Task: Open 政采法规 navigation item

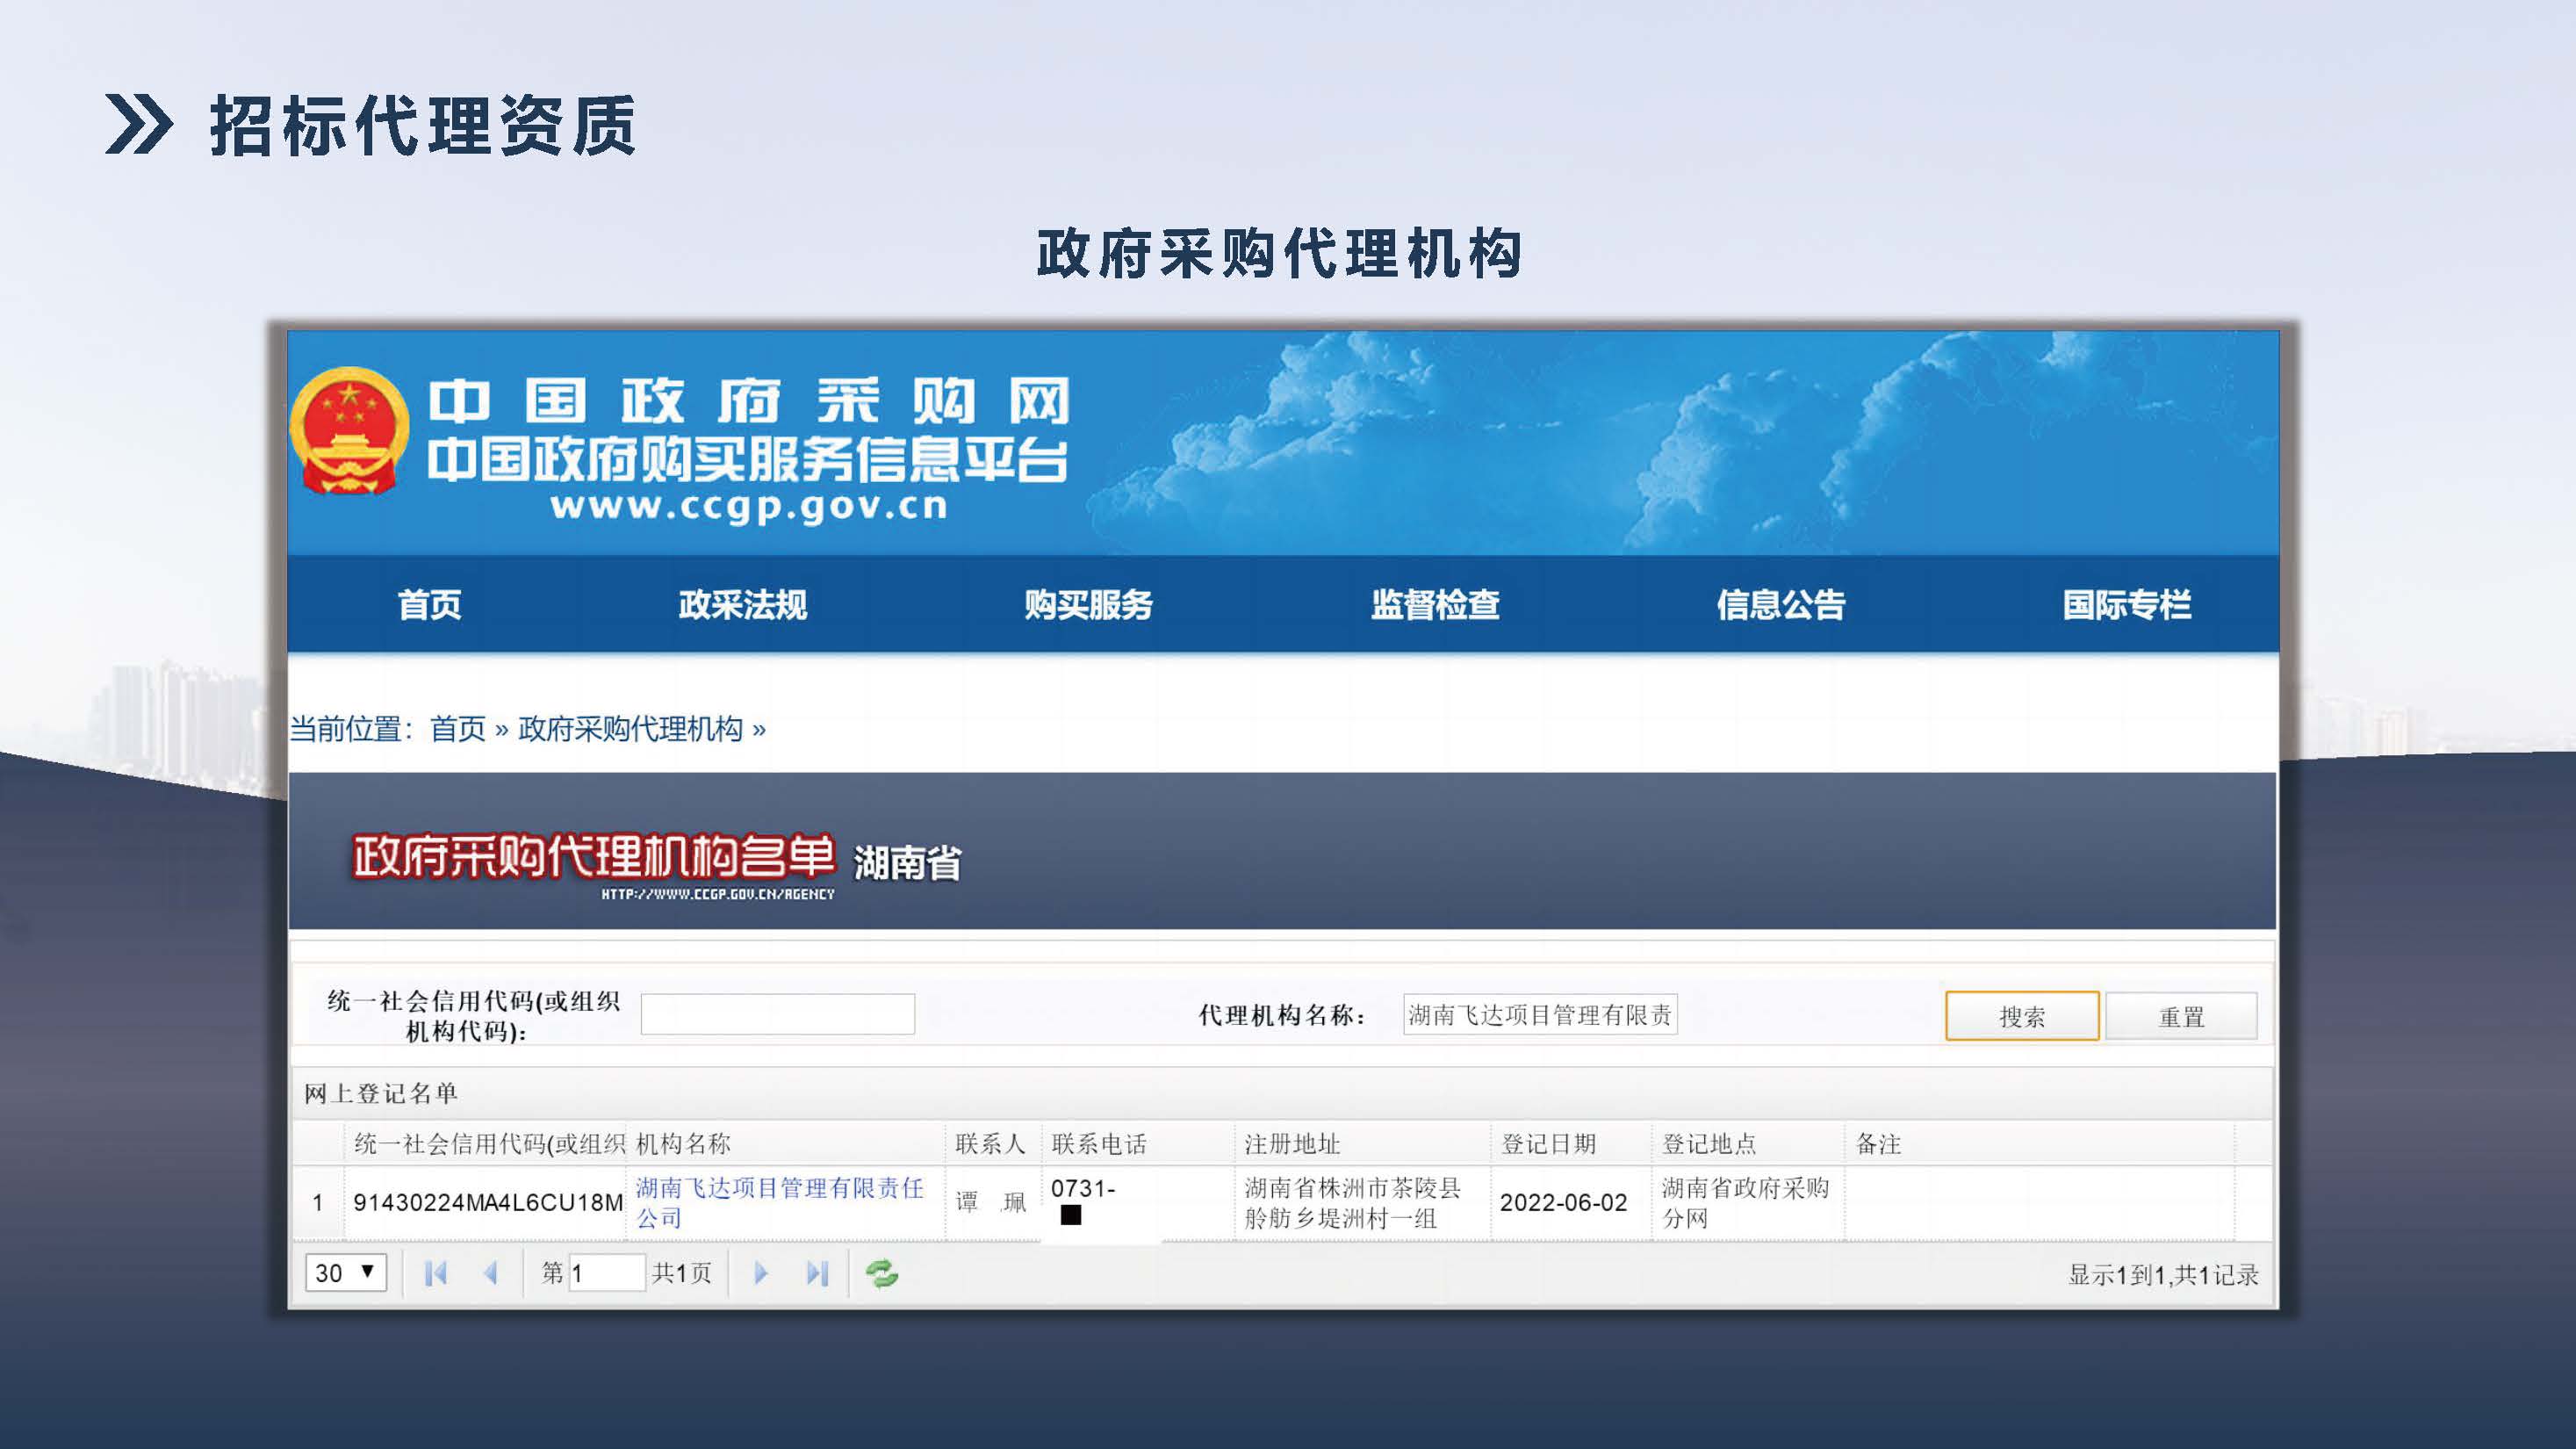Action: coord(742,604)
